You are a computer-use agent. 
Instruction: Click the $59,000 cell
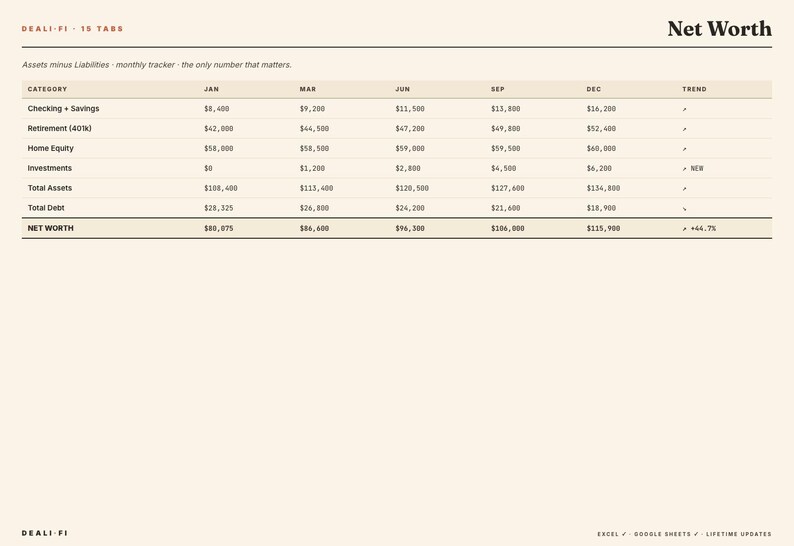tap(410, 148)
